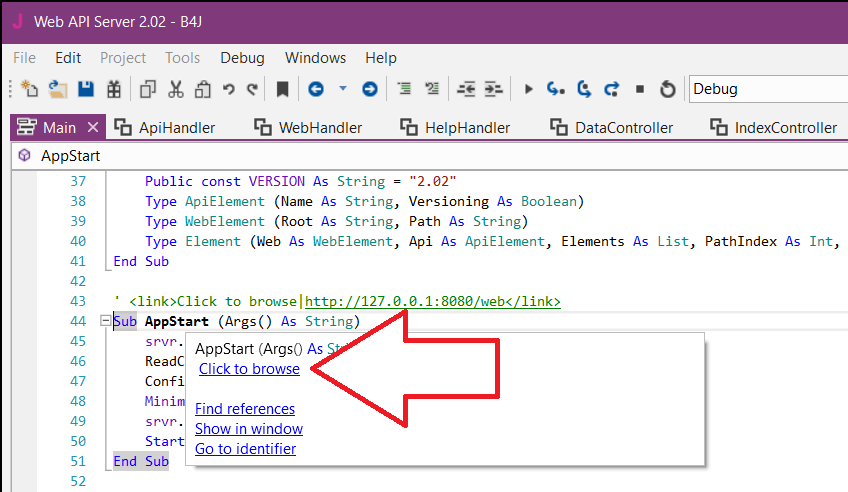
Task: Switch to the IndexController tab
Action: [x=773, y=128]
